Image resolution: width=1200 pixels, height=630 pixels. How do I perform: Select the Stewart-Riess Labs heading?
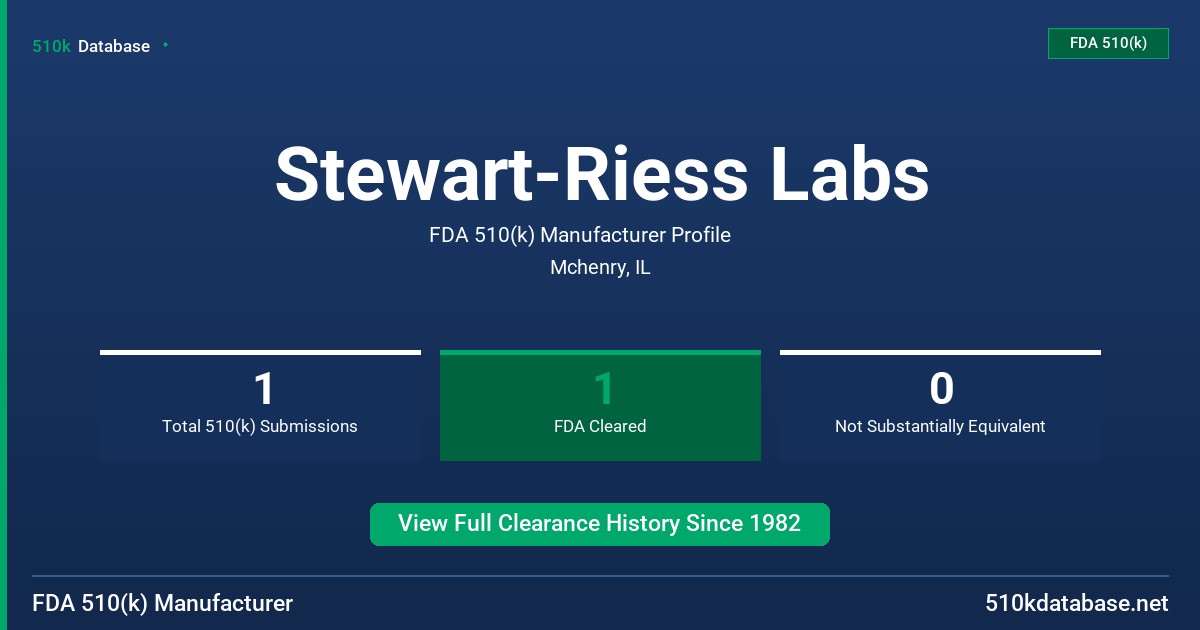[602, 175]
